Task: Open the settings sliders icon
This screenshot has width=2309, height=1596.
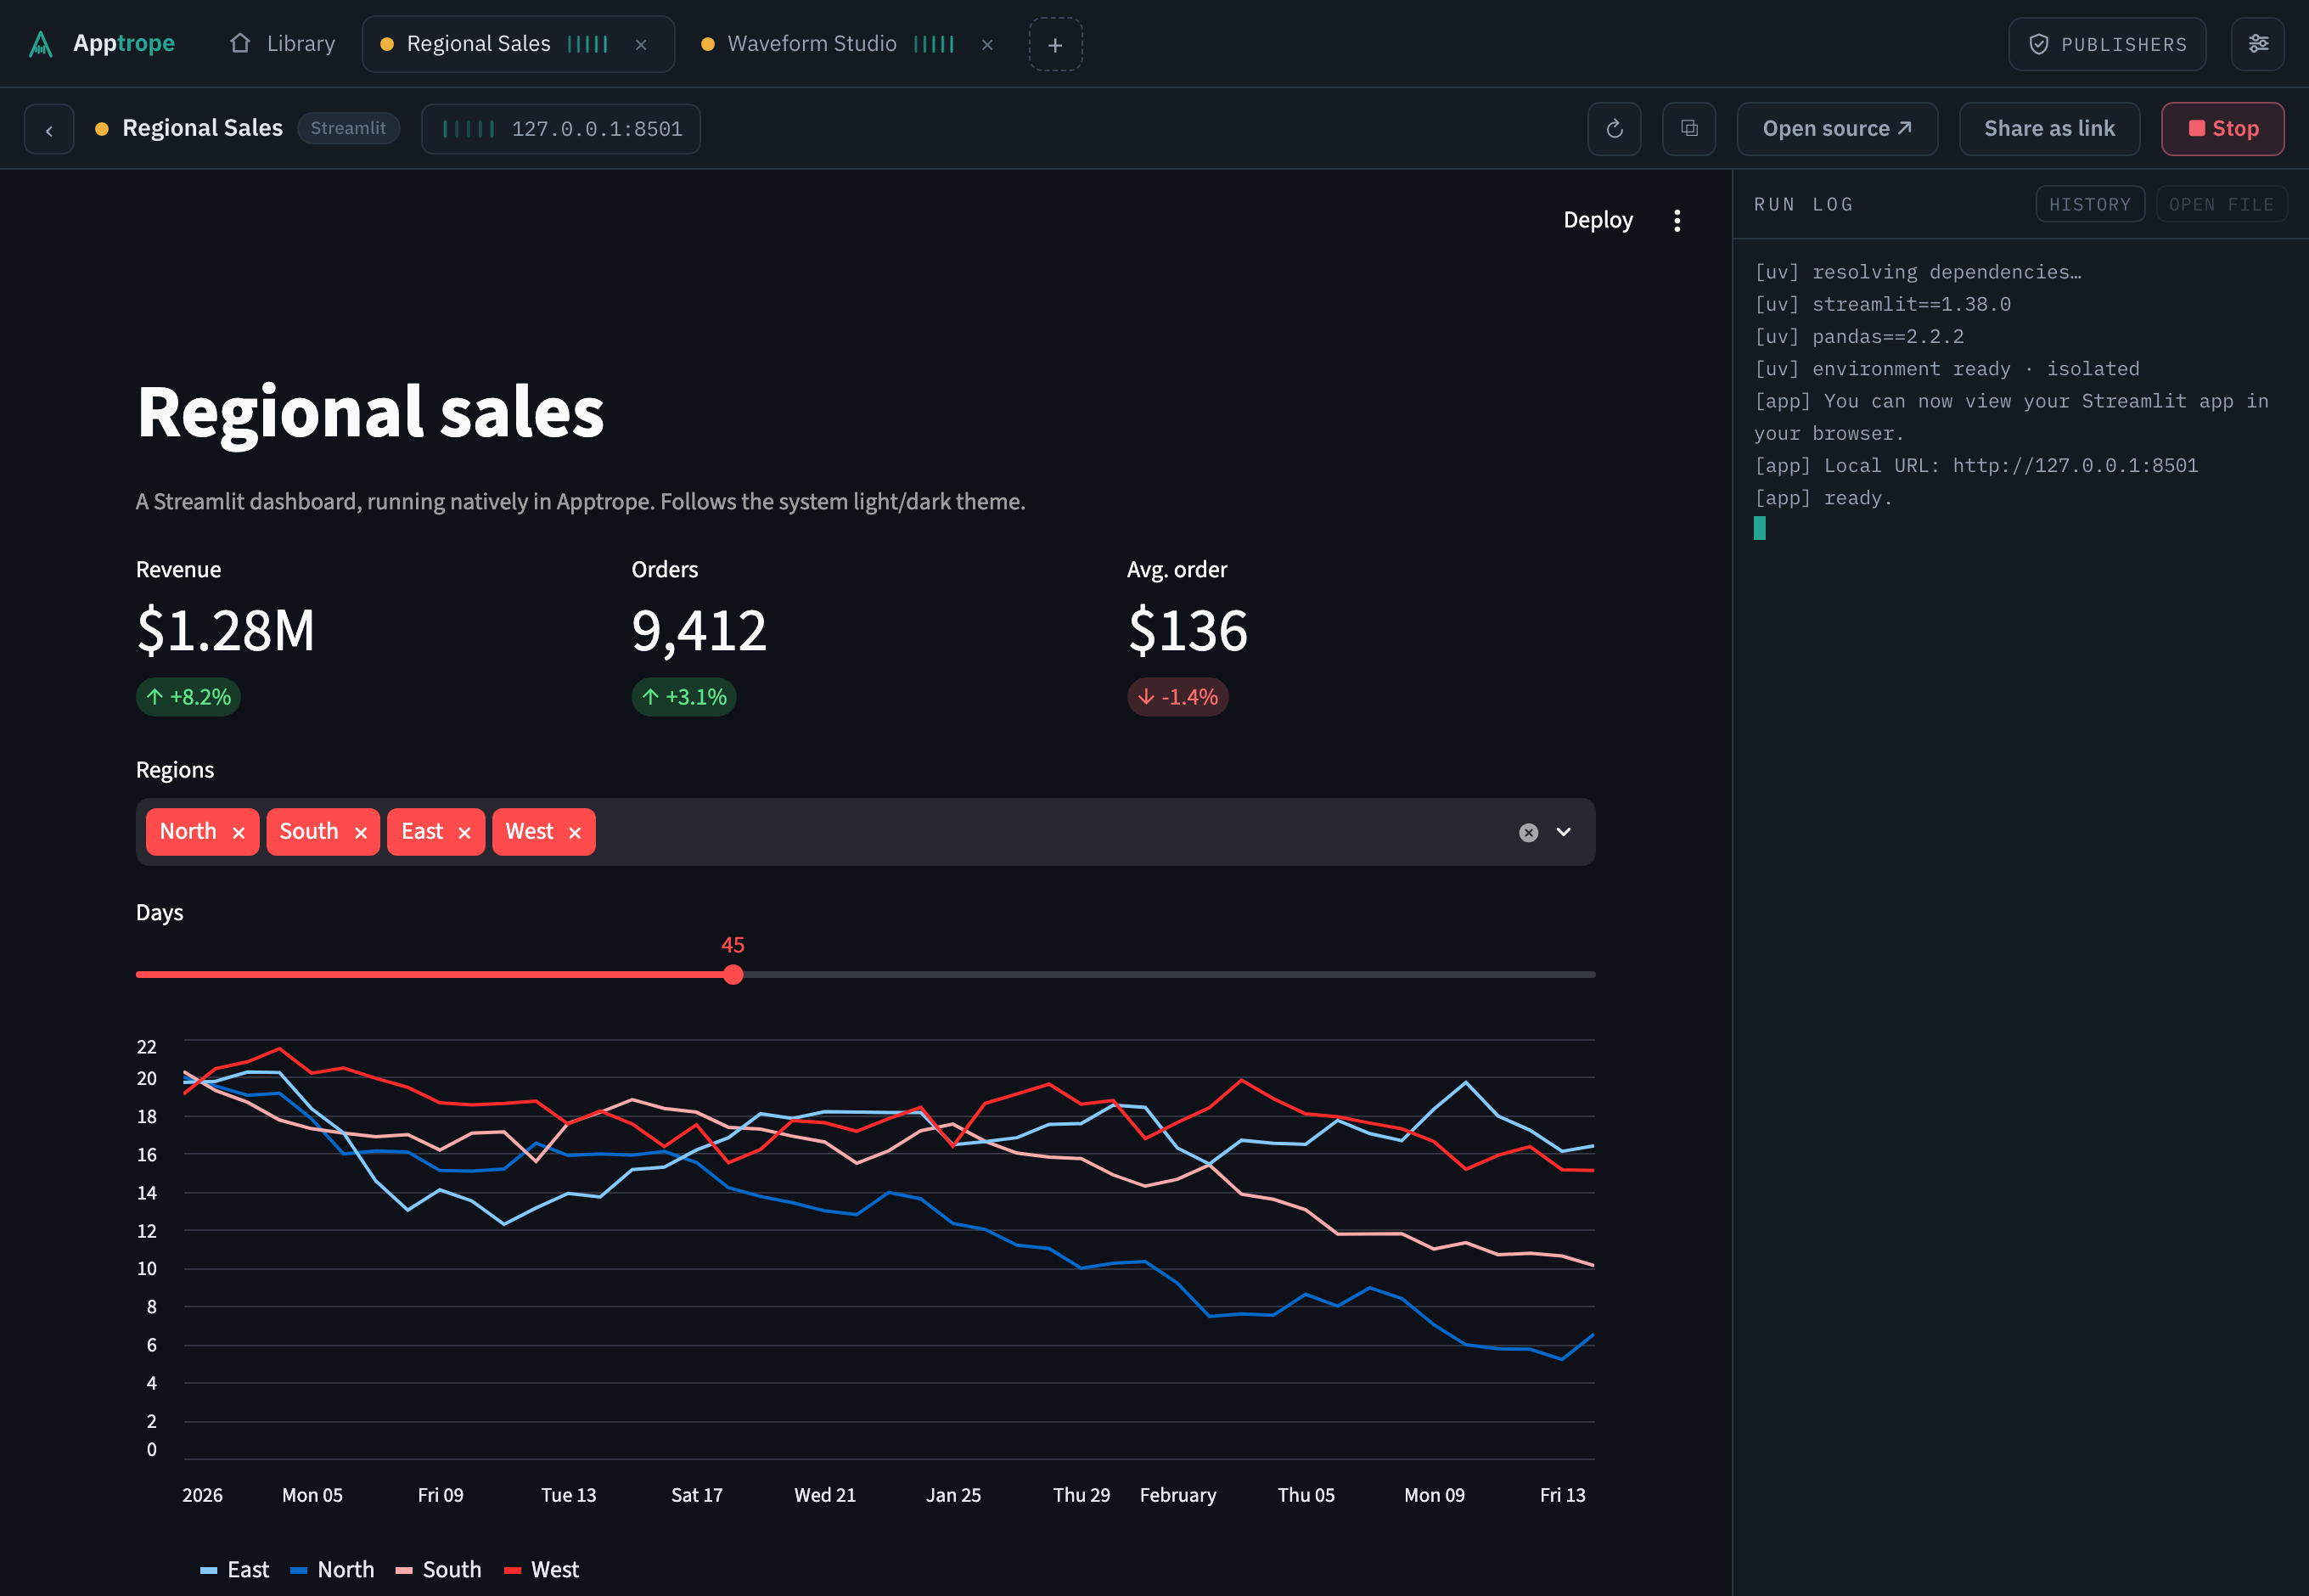Action: (2257, 44)
